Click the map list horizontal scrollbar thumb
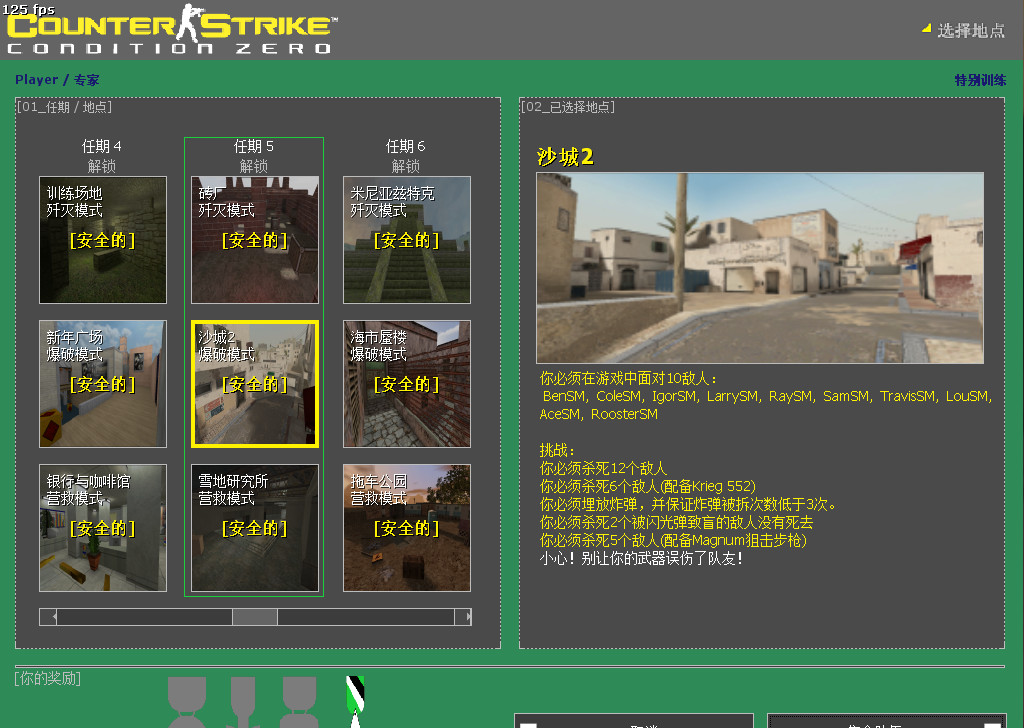Image resolution: width=1024 pixels, height=728 pixels. 255,617
